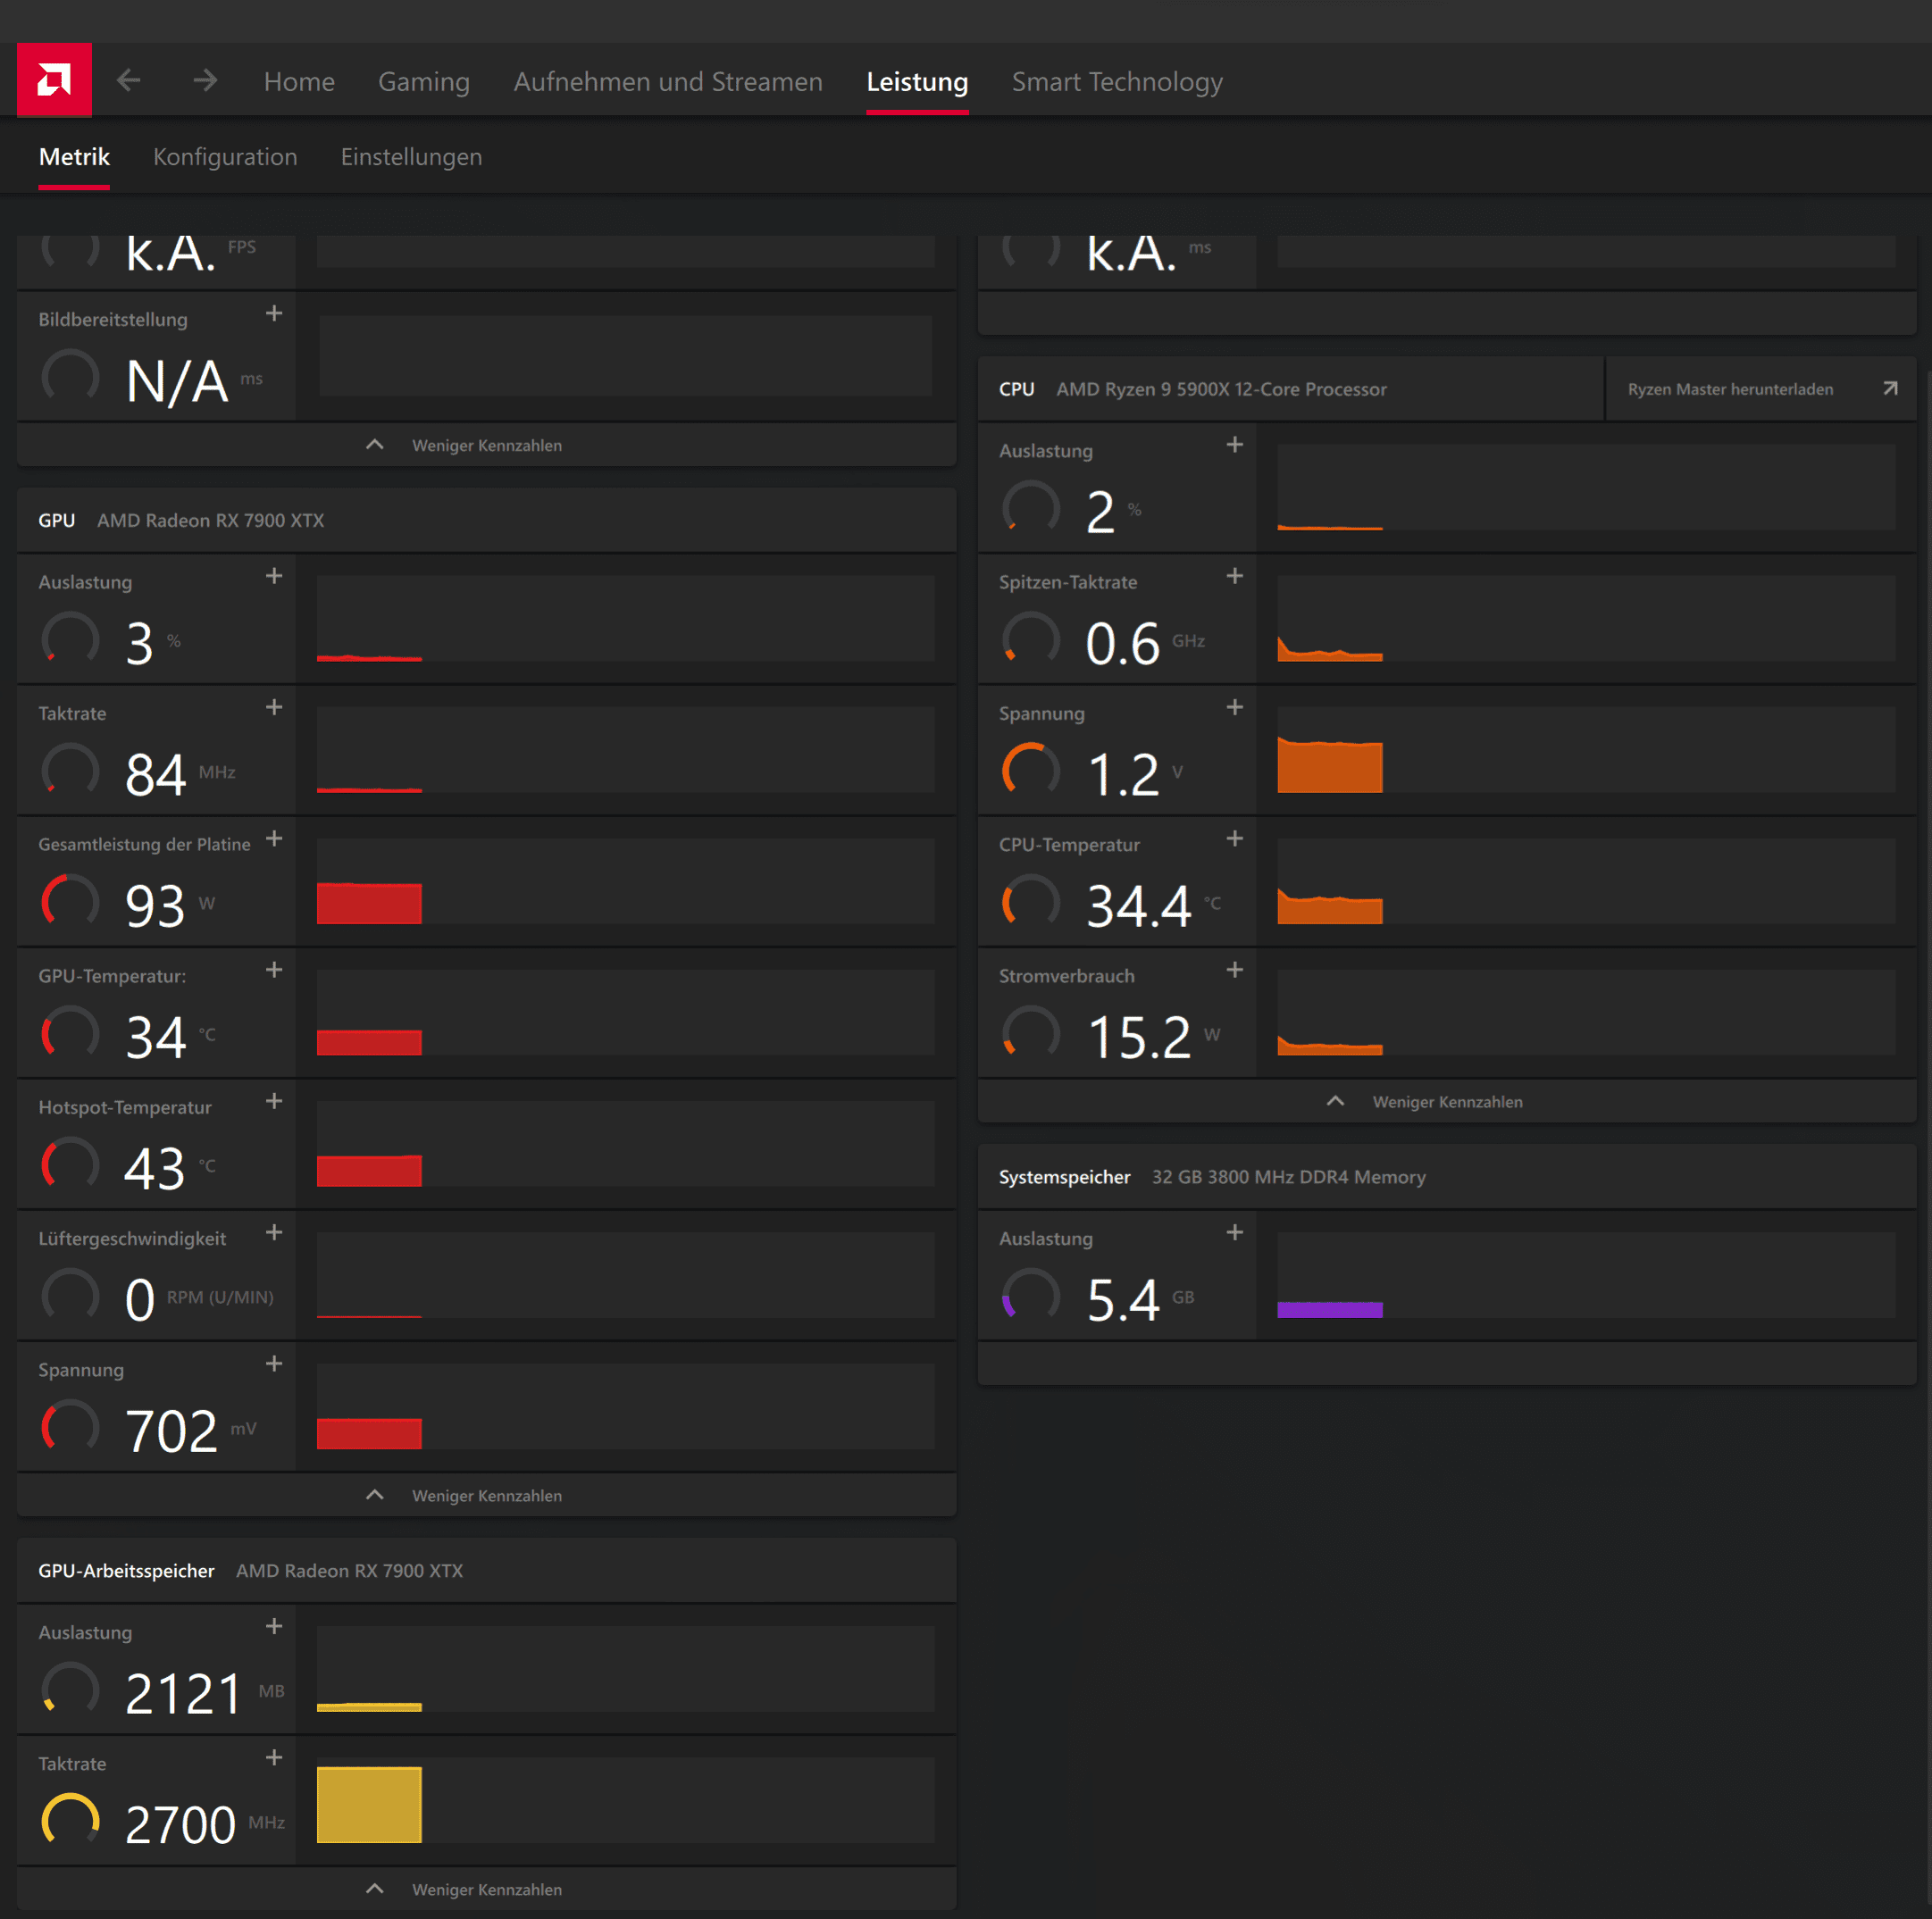Switch to the Gaming tab
The height and width of the screenshot is (1919, 1932).
pos(424,82)
